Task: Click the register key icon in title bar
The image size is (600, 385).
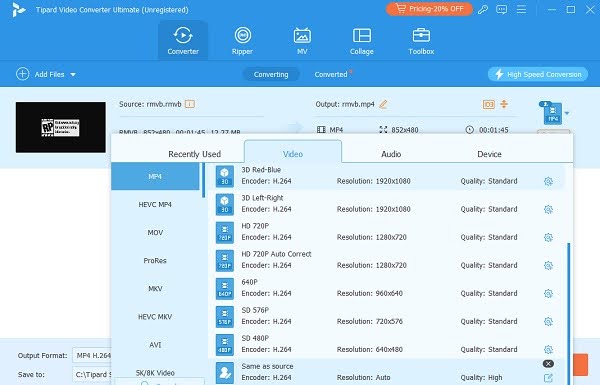Action: pos(483,10)
